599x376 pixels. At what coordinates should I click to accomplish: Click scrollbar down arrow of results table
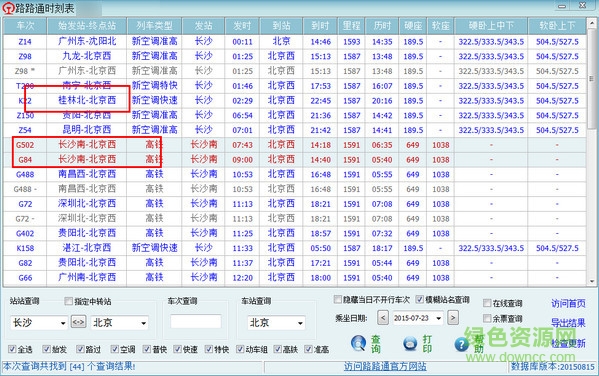pos(592,282)
